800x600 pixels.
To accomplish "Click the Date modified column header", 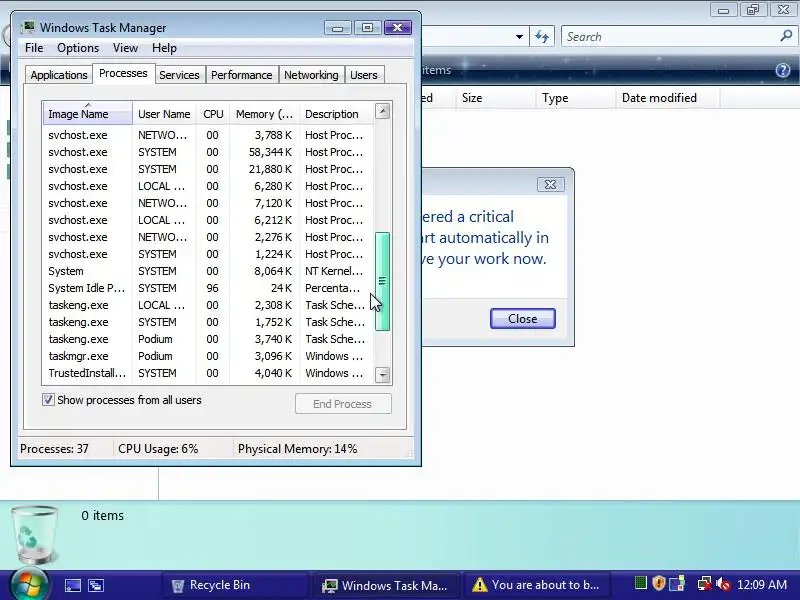I will click(x=668, y=97).
